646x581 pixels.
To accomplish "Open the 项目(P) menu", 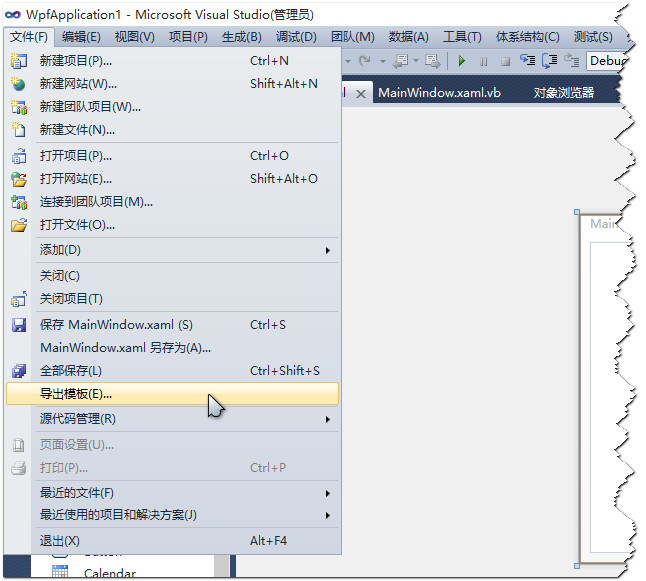I will (x=188, y=37).
